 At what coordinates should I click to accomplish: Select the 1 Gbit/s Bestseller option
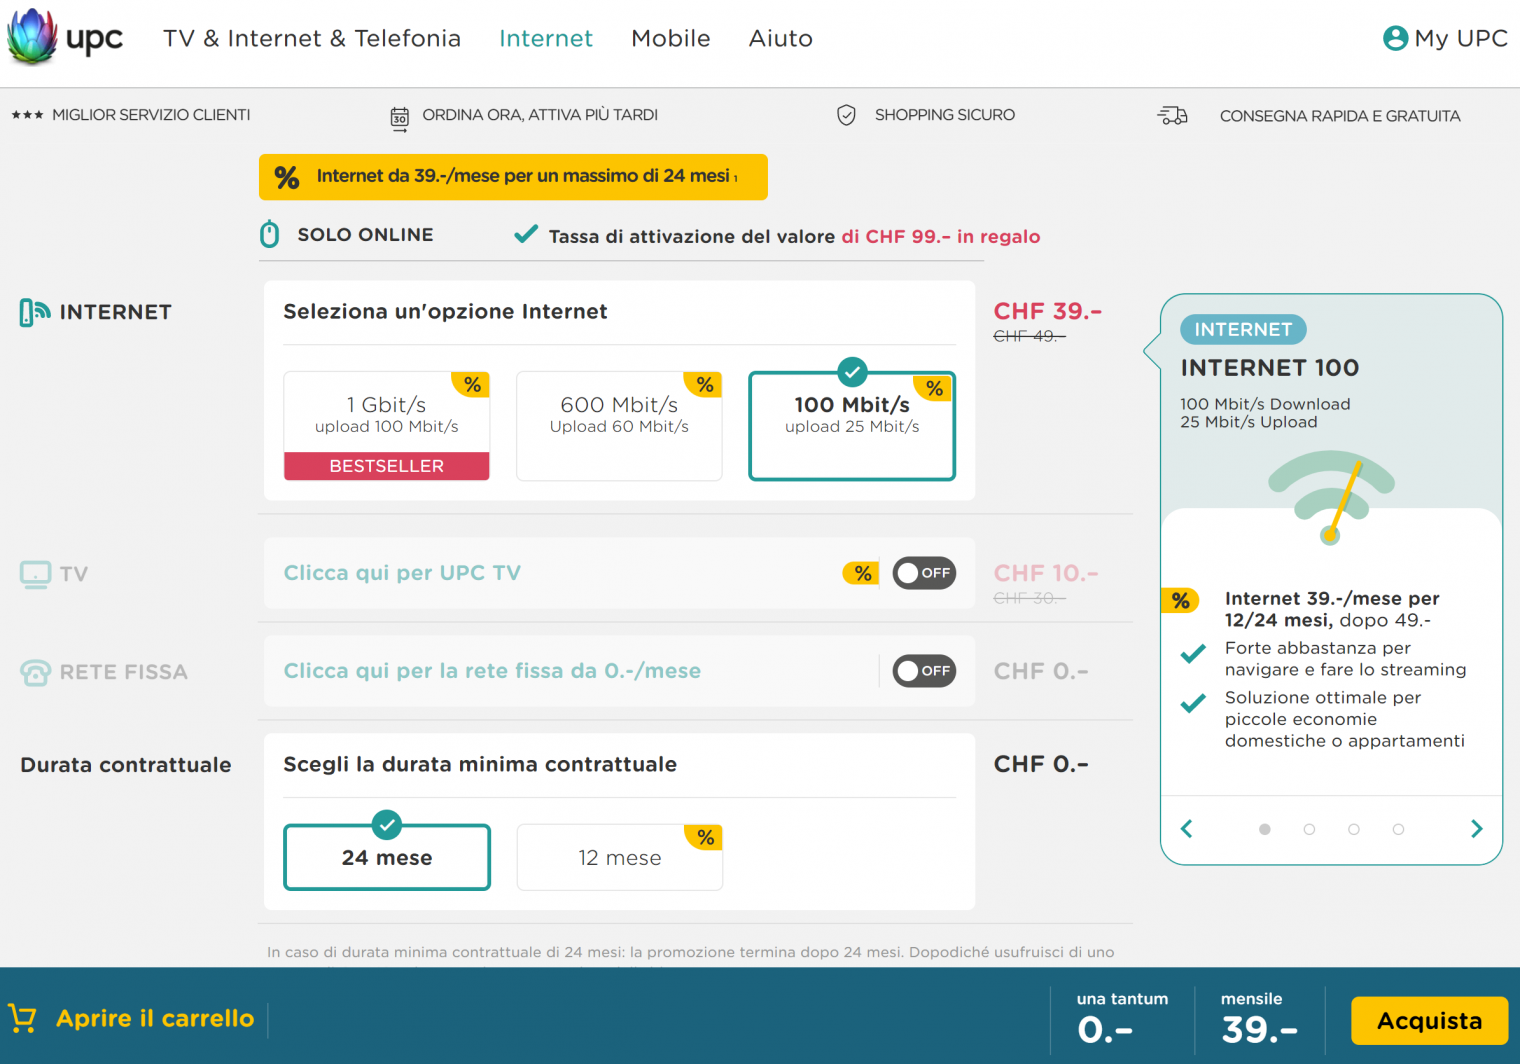[387, 426]
